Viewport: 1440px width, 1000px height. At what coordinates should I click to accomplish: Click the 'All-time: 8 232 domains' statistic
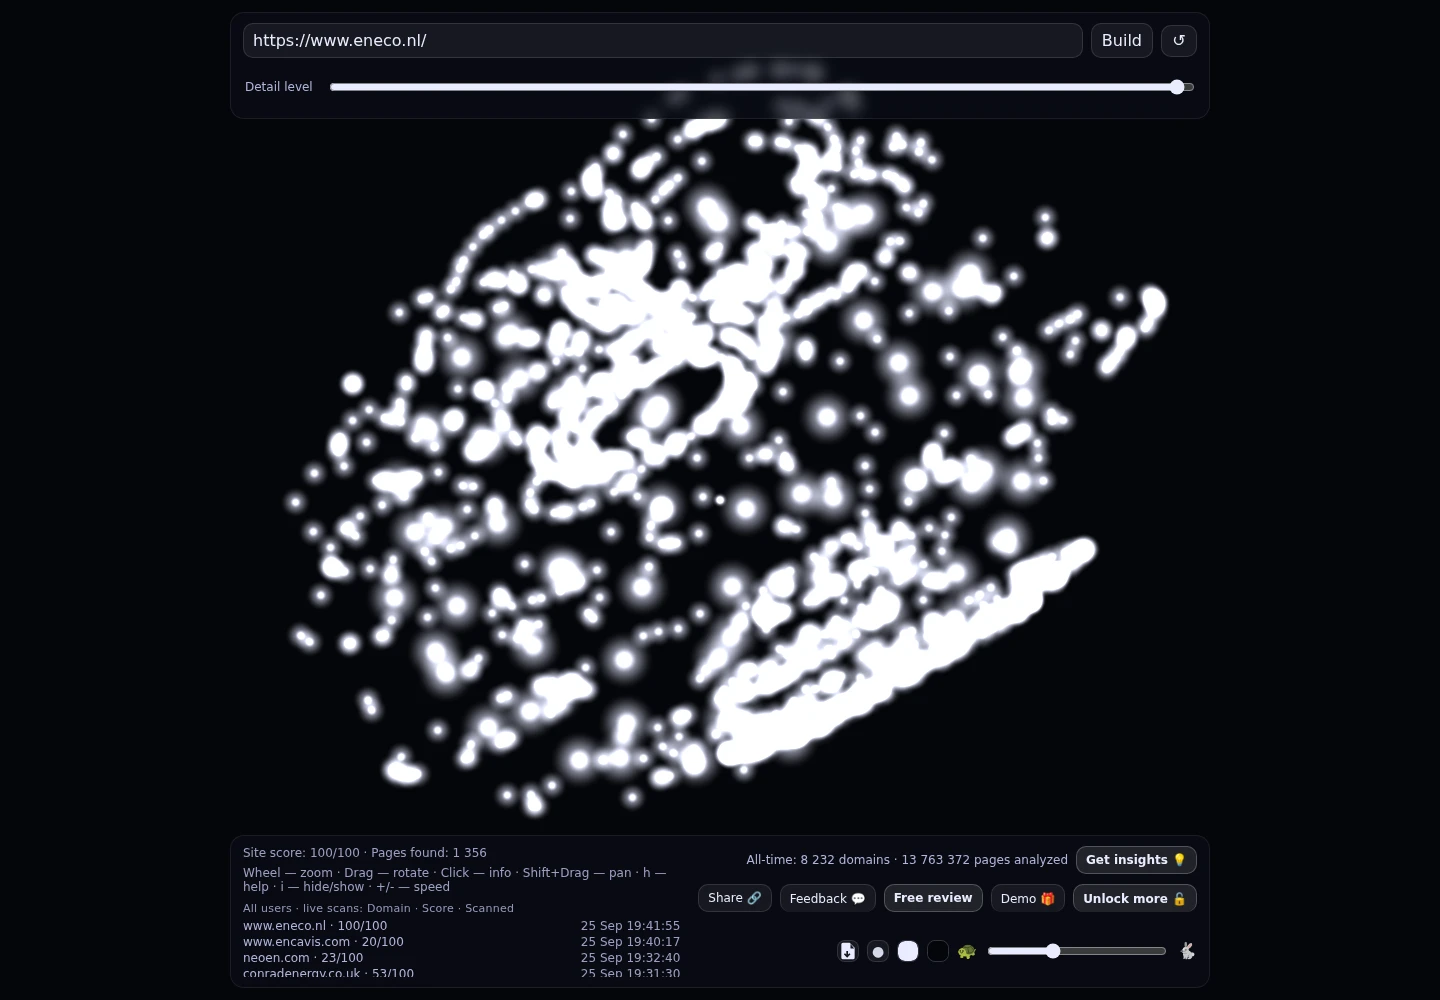click(818, 860)
